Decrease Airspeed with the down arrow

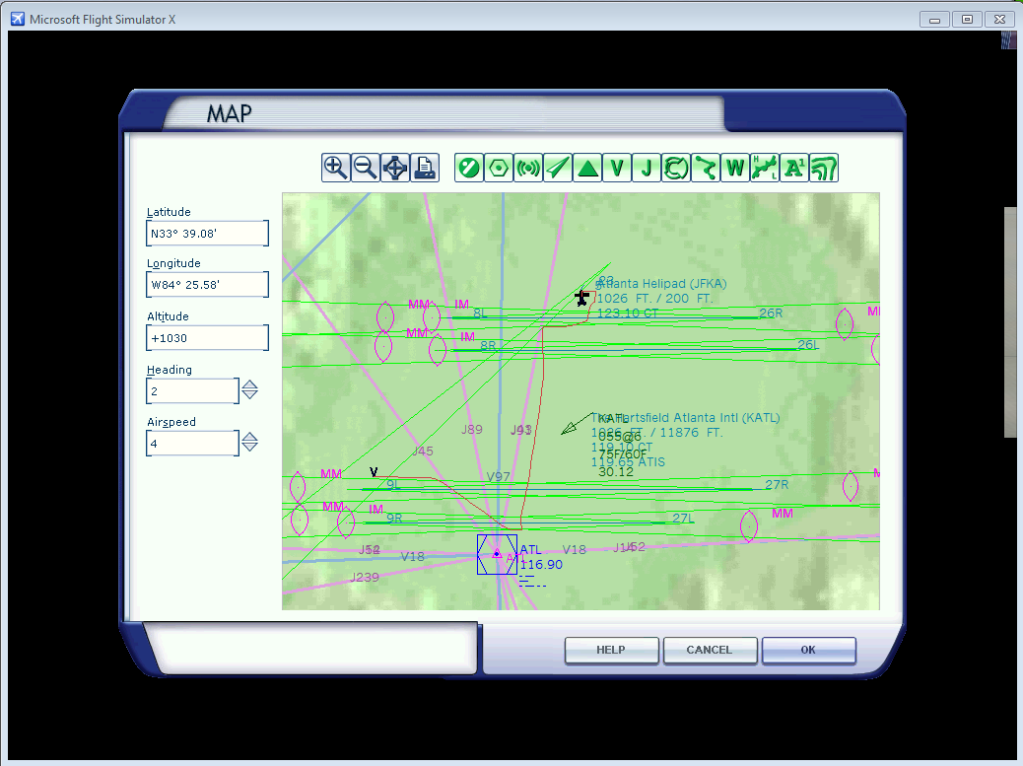coord(250,448)
